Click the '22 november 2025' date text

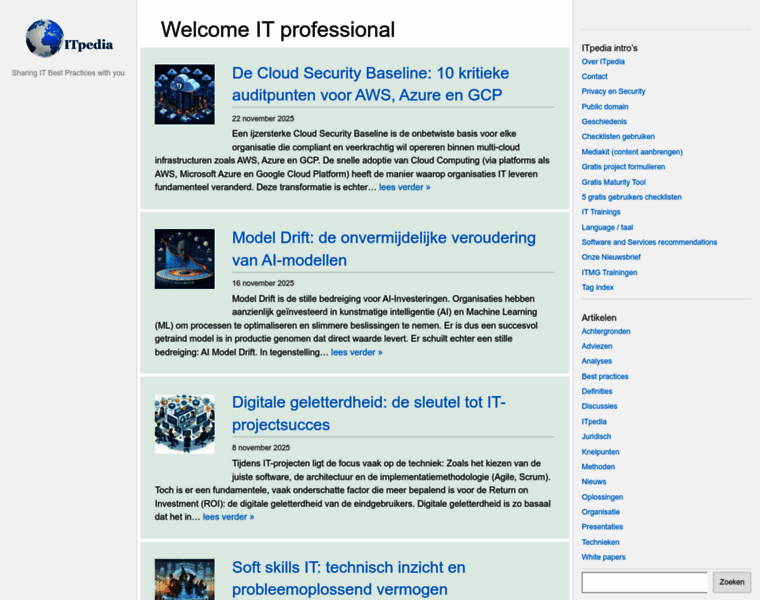click(x=263, y=119)
